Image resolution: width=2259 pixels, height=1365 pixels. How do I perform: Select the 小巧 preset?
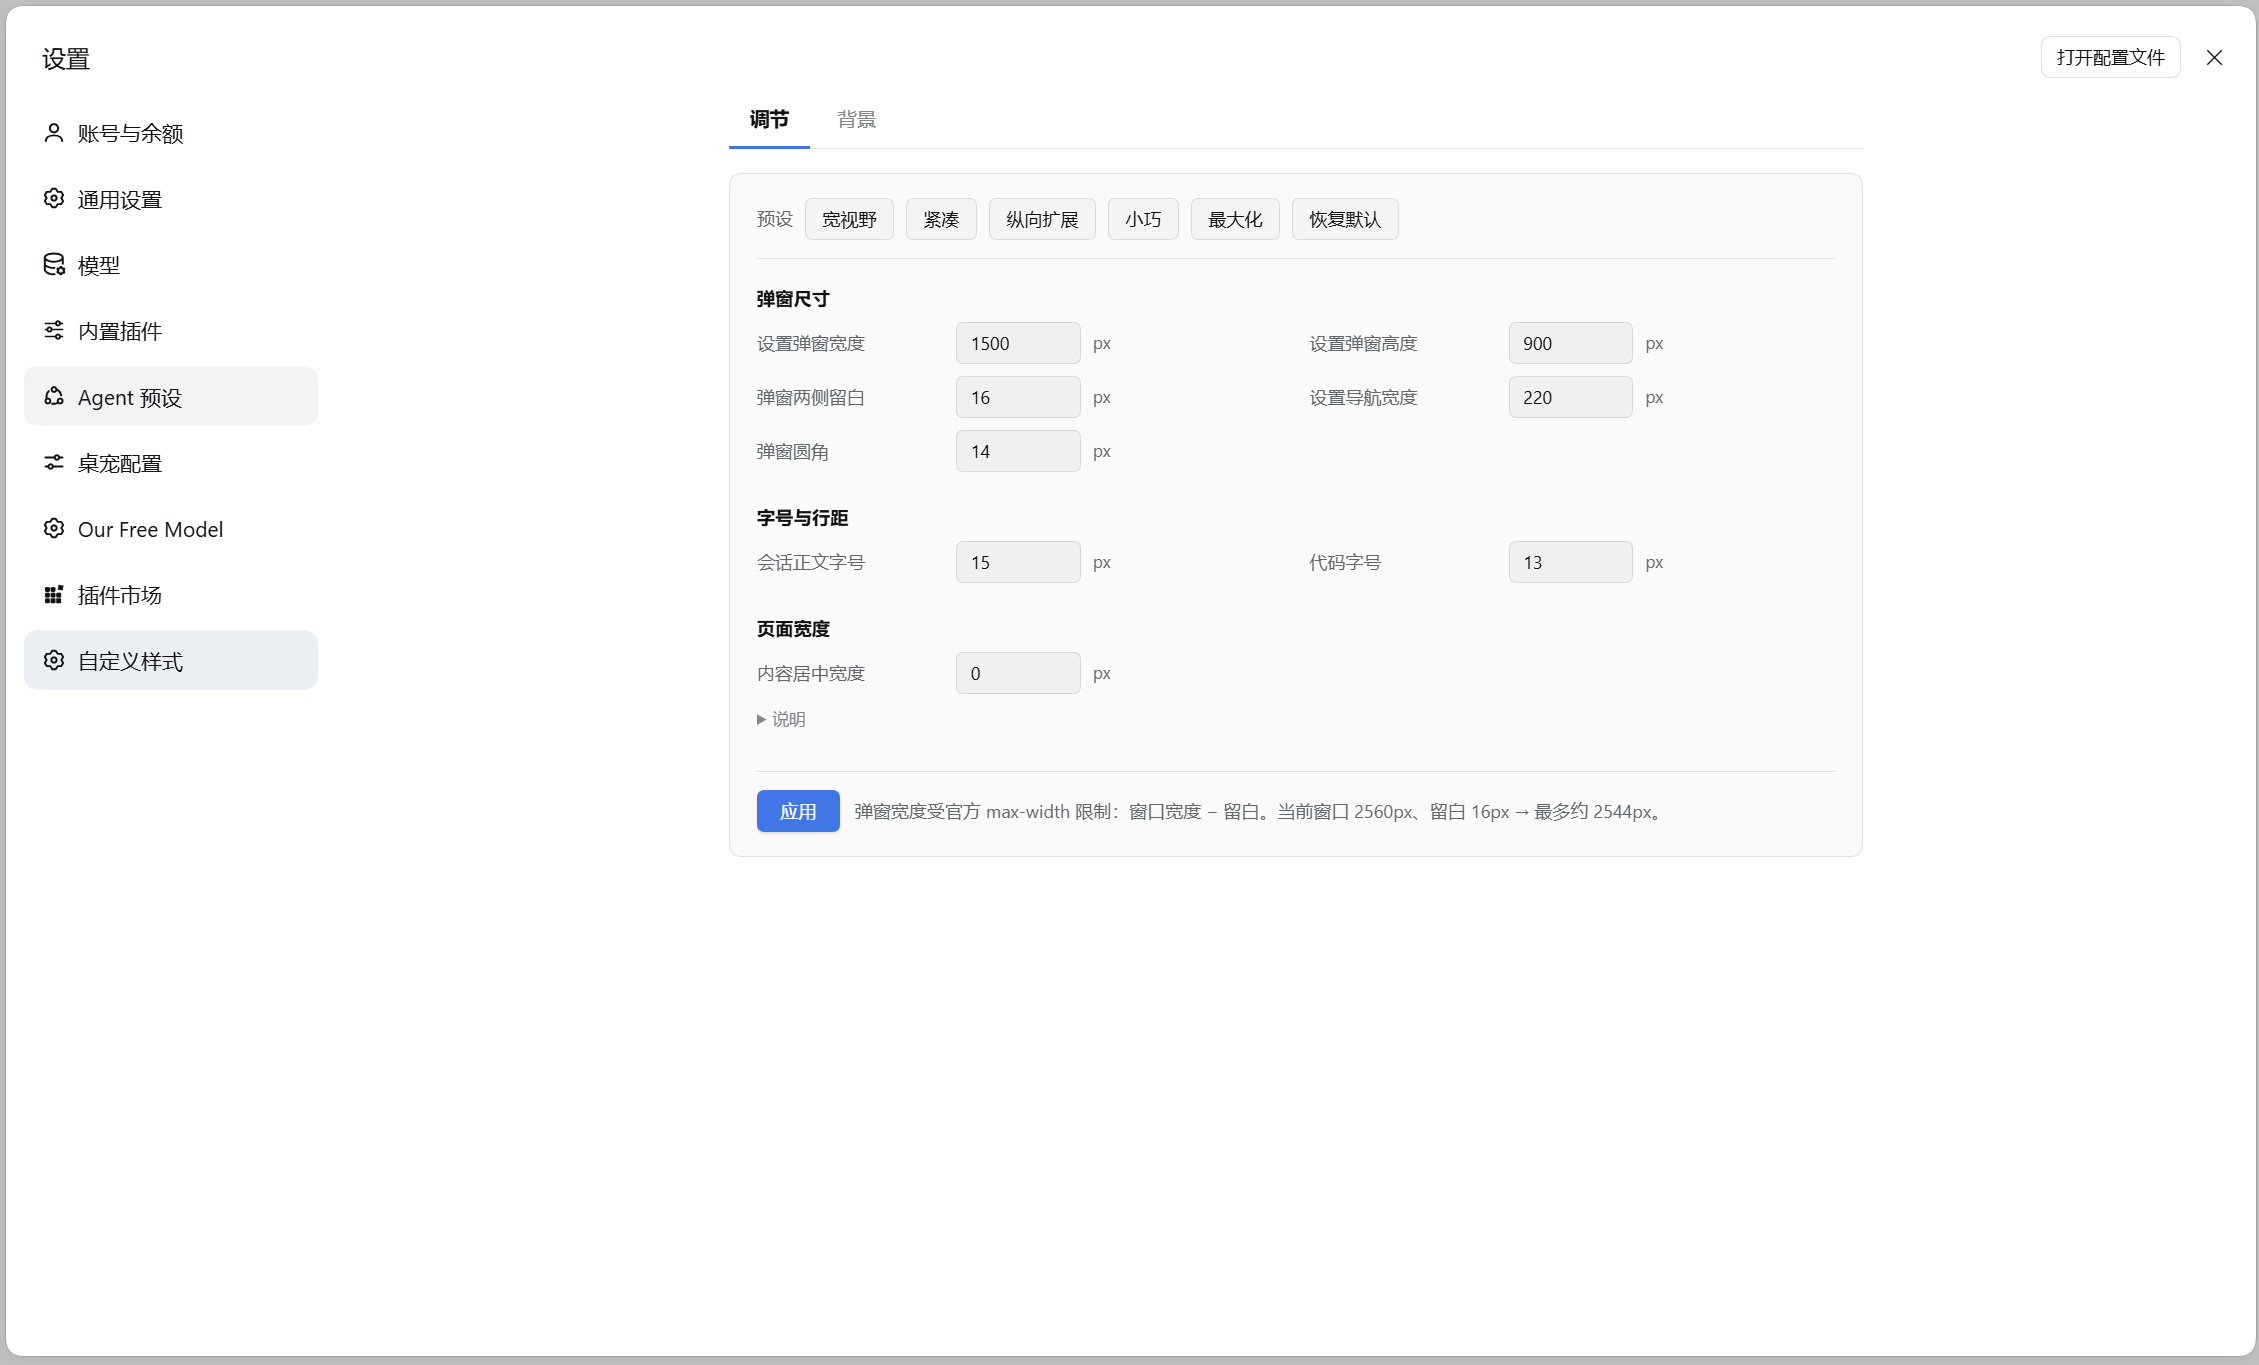pos(1143,219)
